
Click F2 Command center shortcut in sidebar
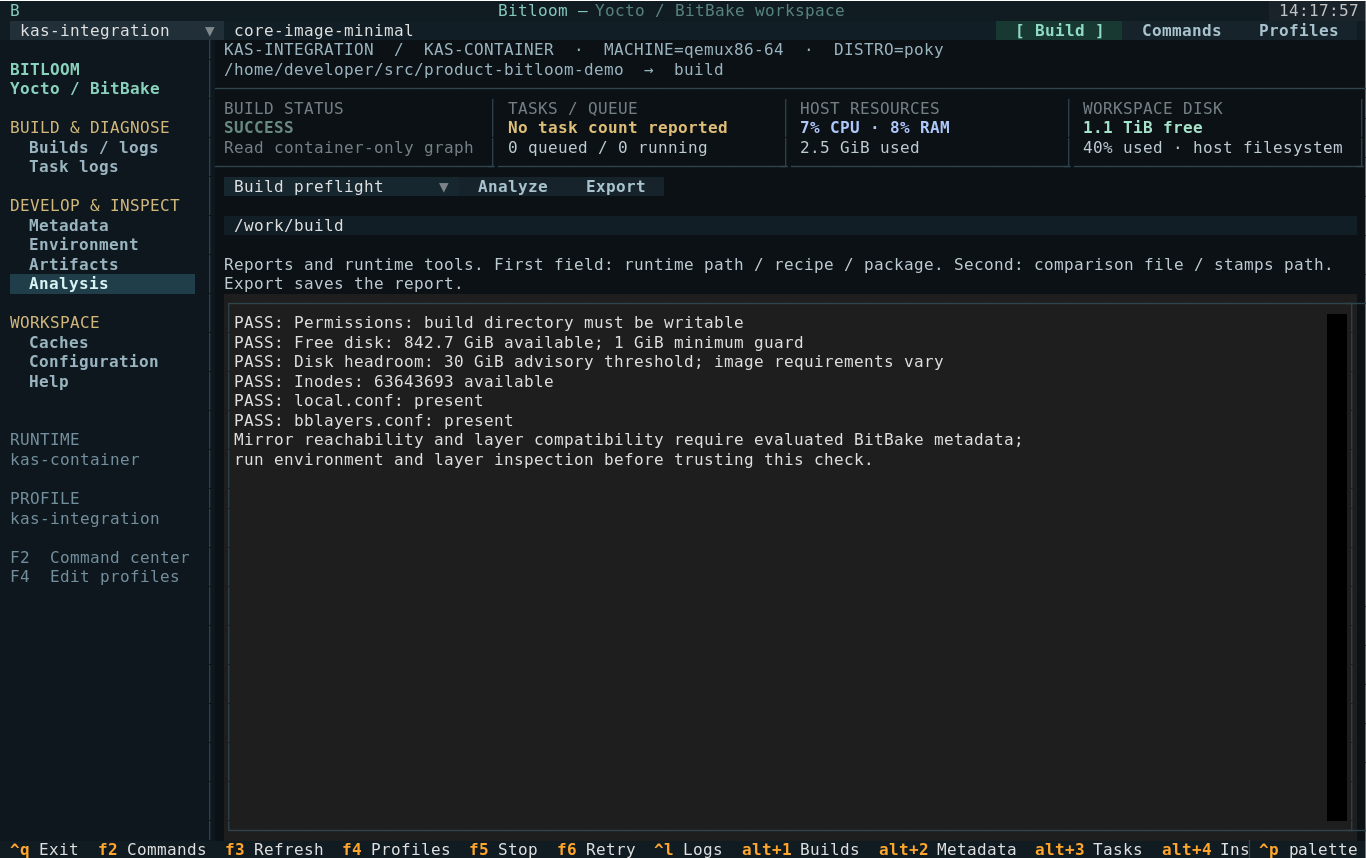100,557
